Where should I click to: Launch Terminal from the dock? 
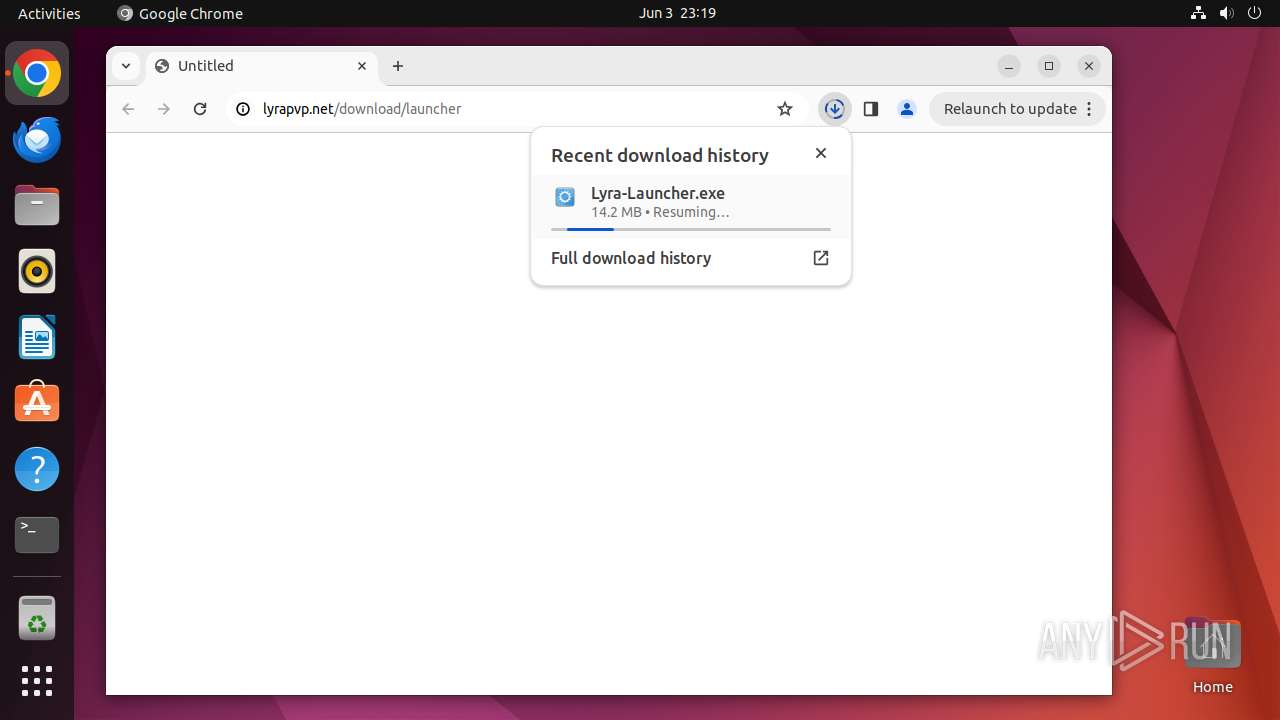(37, 535)
